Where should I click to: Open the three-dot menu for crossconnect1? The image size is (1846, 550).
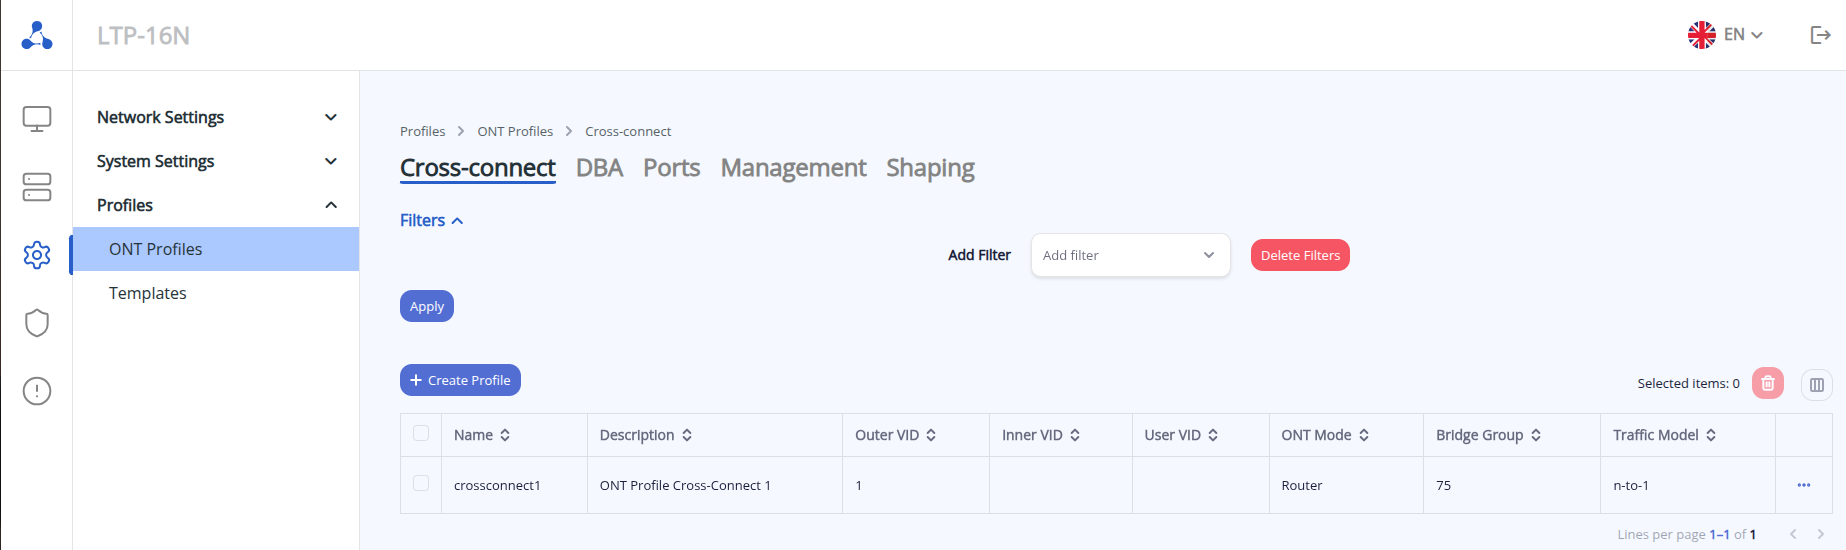[x=1803, y=485]
